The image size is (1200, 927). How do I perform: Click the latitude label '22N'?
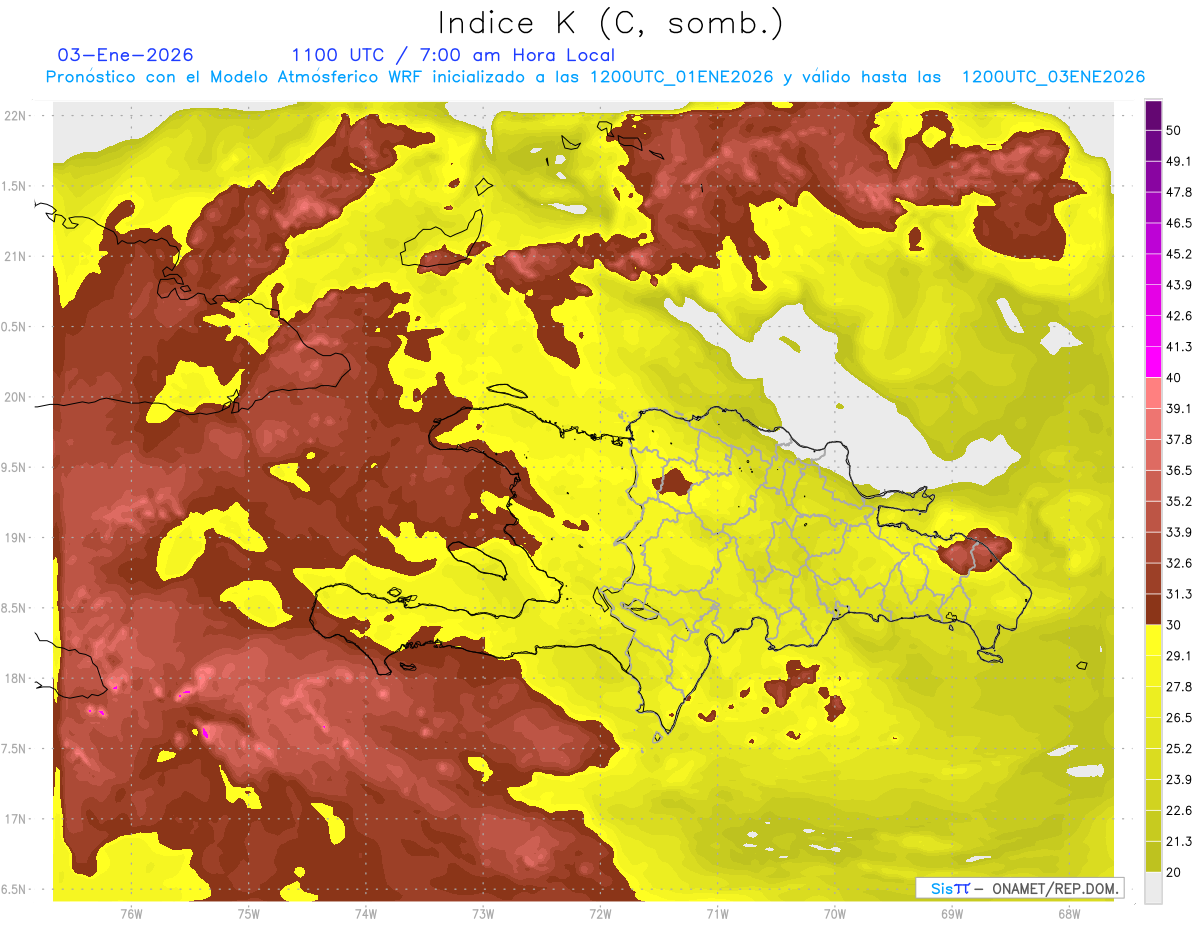16,115
